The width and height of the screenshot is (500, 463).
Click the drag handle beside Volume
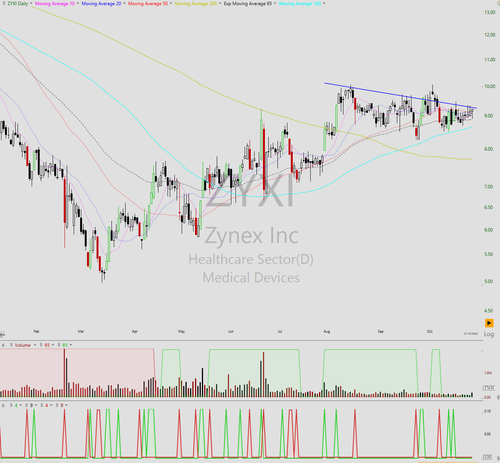pos(11,345)
